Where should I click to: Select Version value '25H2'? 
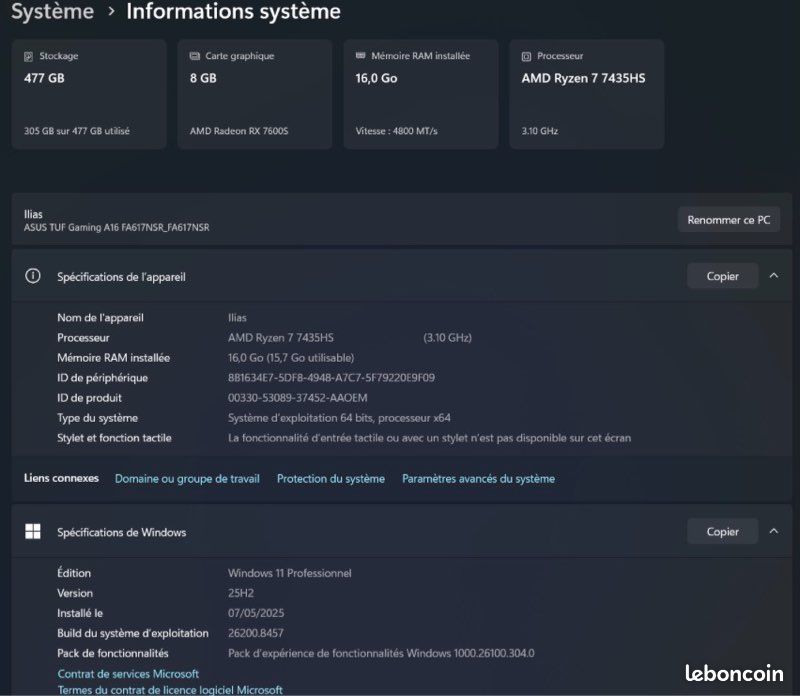[241, 593]
